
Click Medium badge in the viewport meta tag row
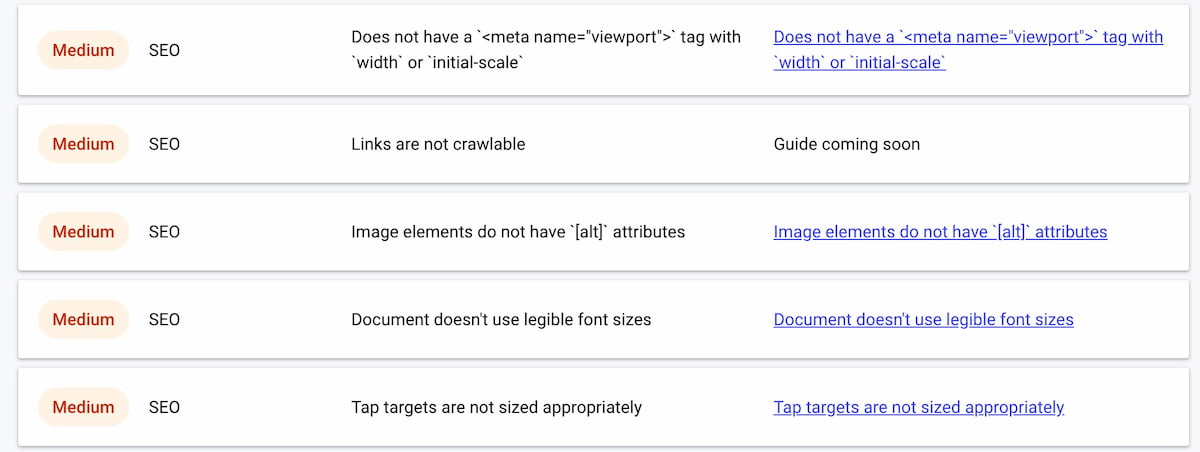83,50
